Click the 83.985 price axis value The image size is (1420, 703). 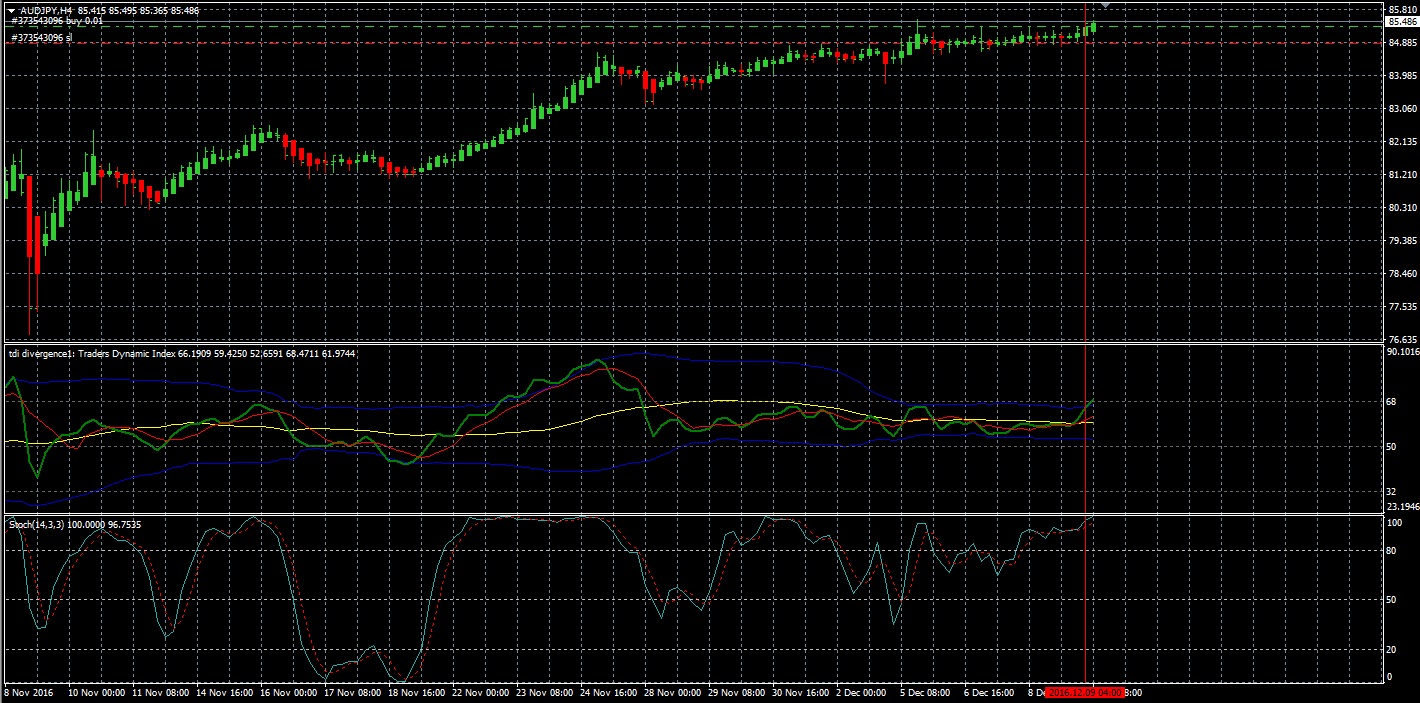click(1401, 76)
